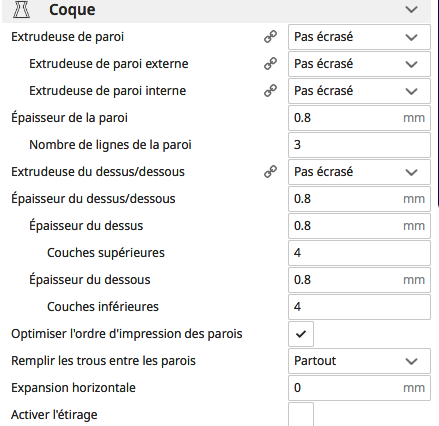The width and height of the screenshot is (439, 426).
Task: Enable the Activer l'étirage checkbox
Action: point(301,414)
